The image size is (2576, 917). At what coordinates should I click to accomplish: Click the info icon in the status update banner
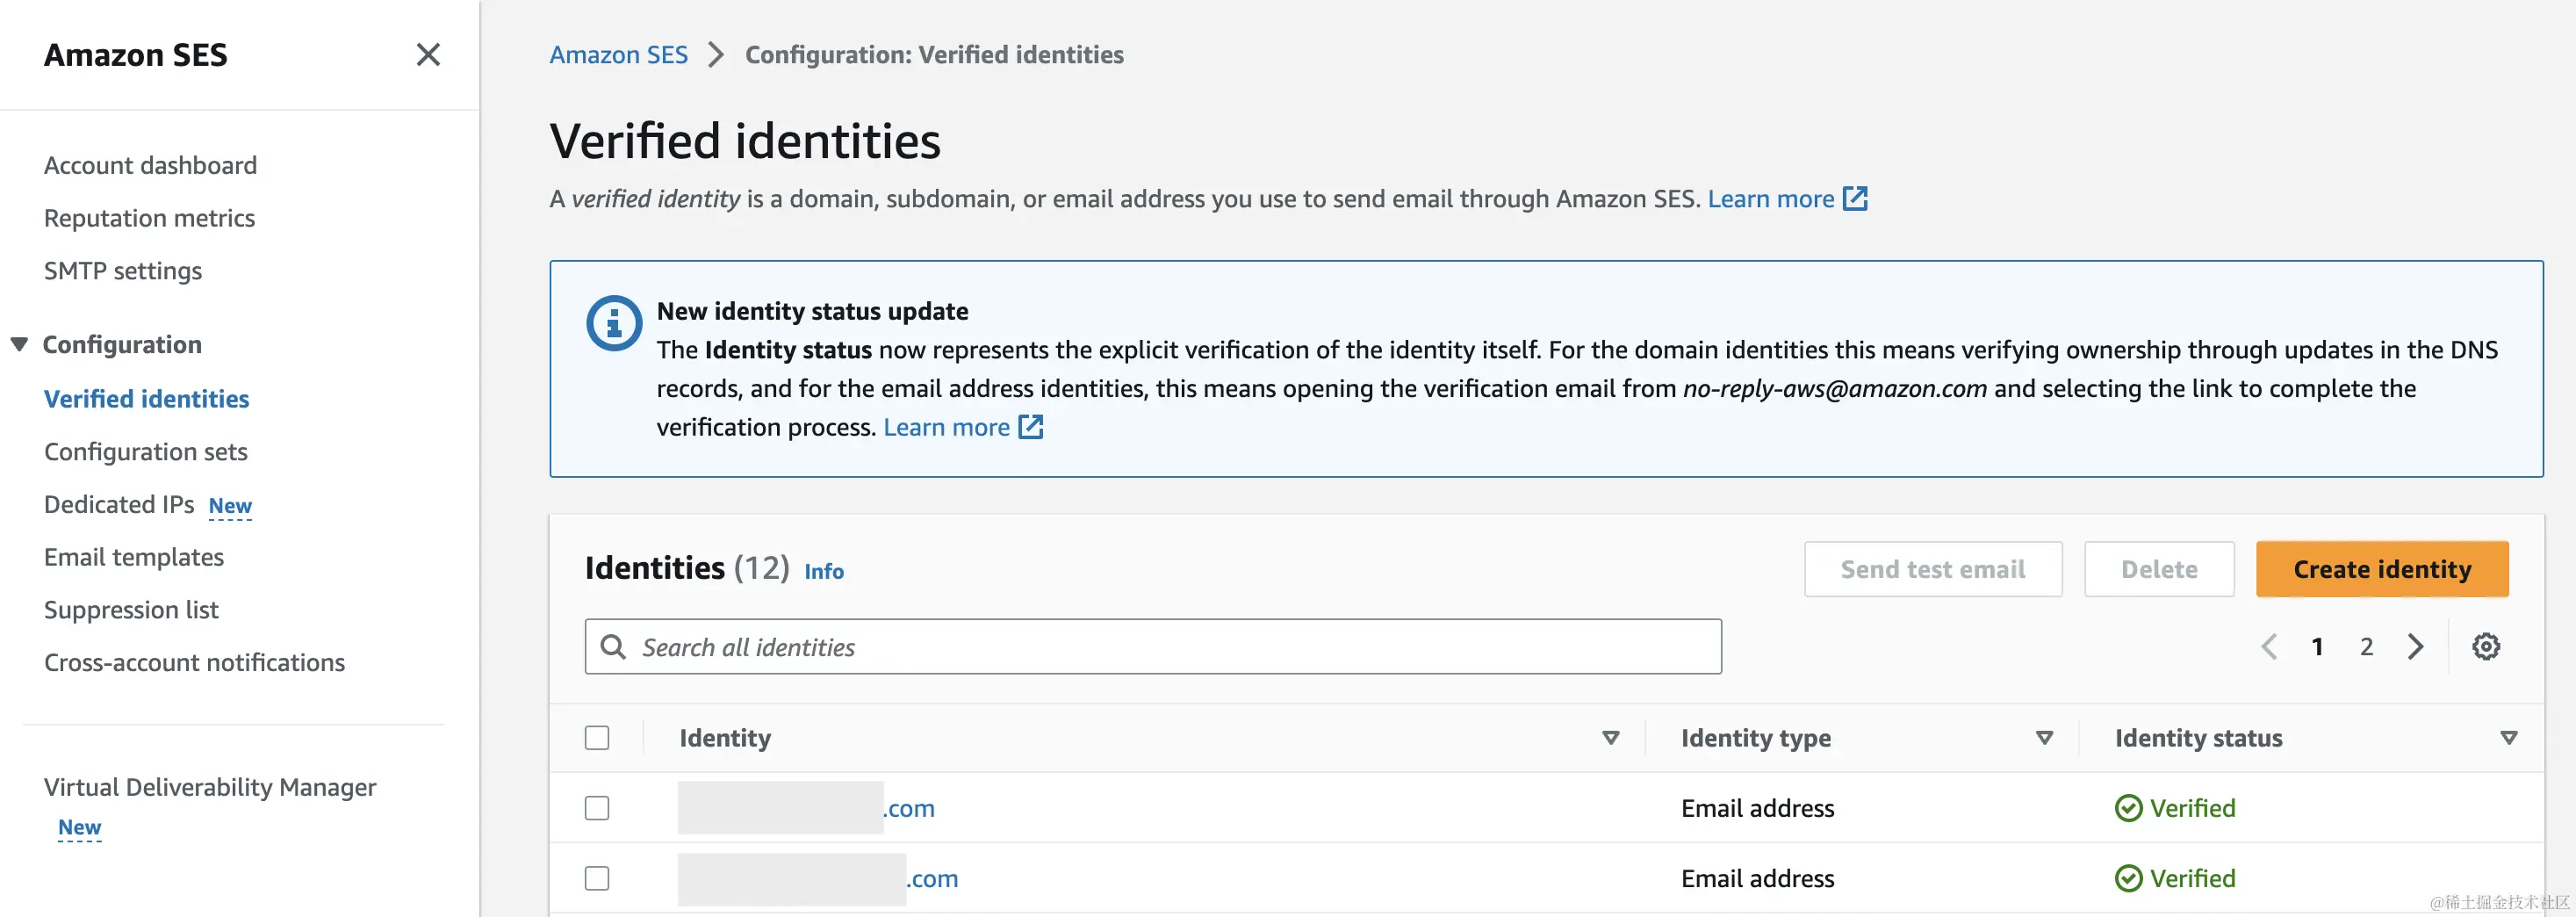point(613,323)
